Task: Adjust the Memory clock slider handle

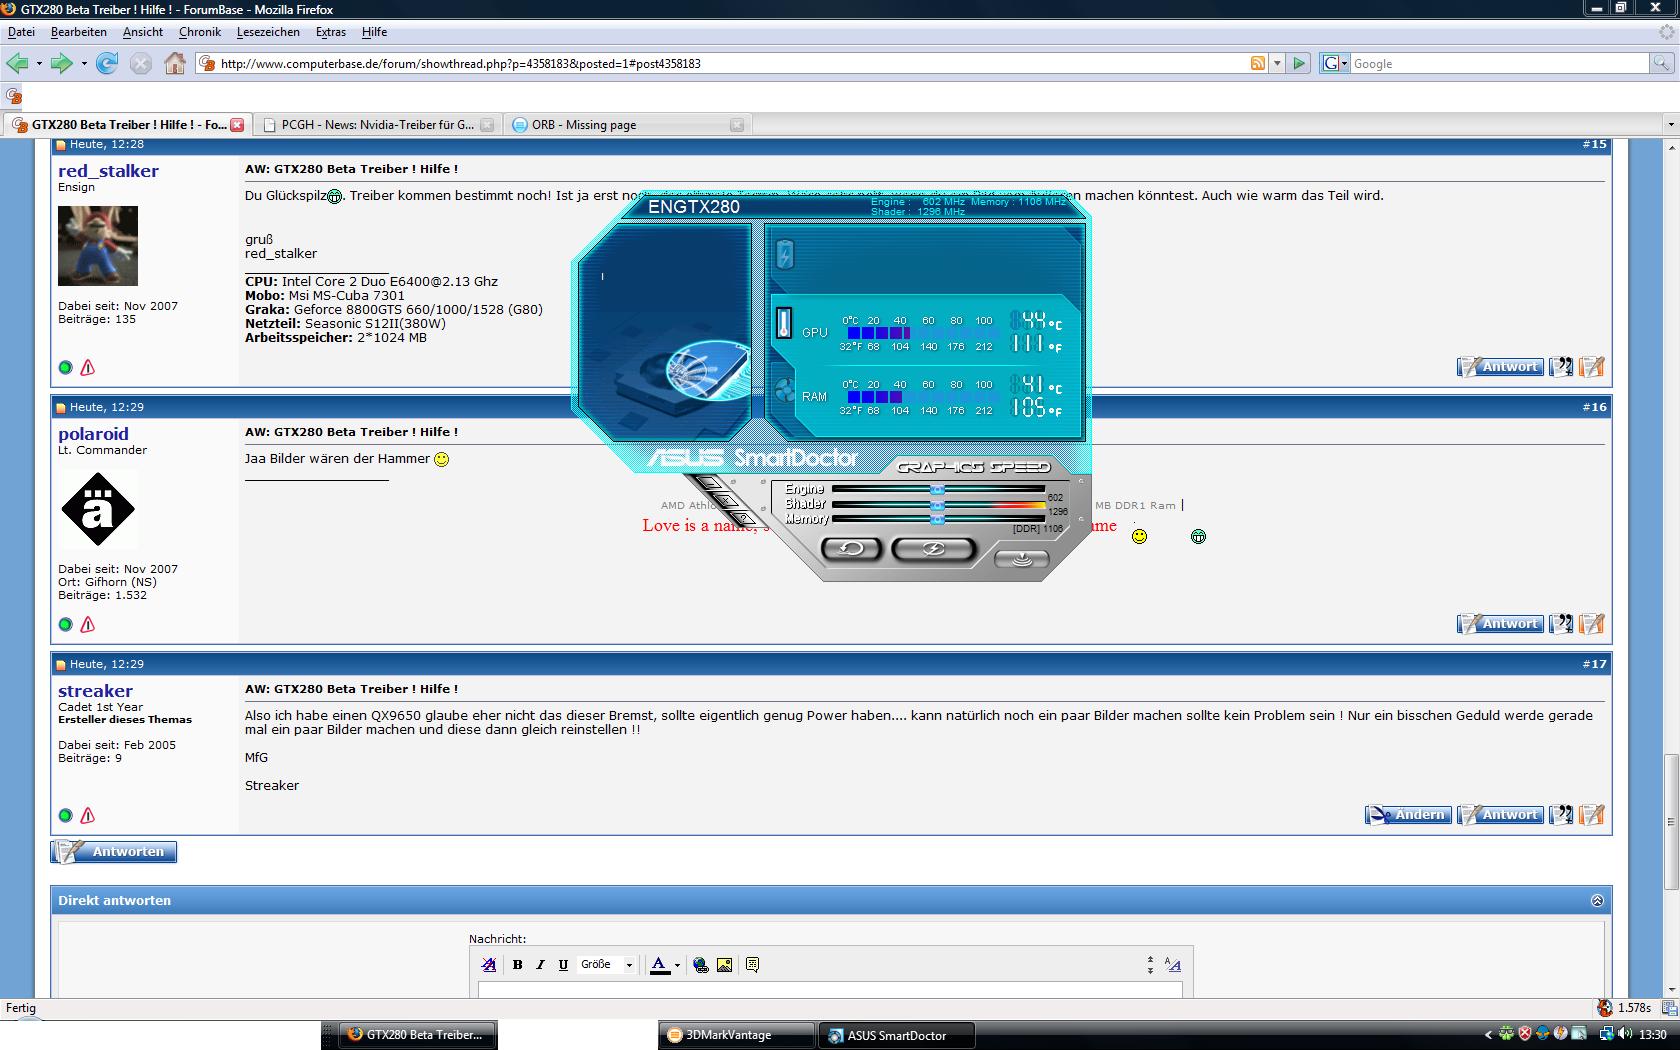Action: (937, 520)
